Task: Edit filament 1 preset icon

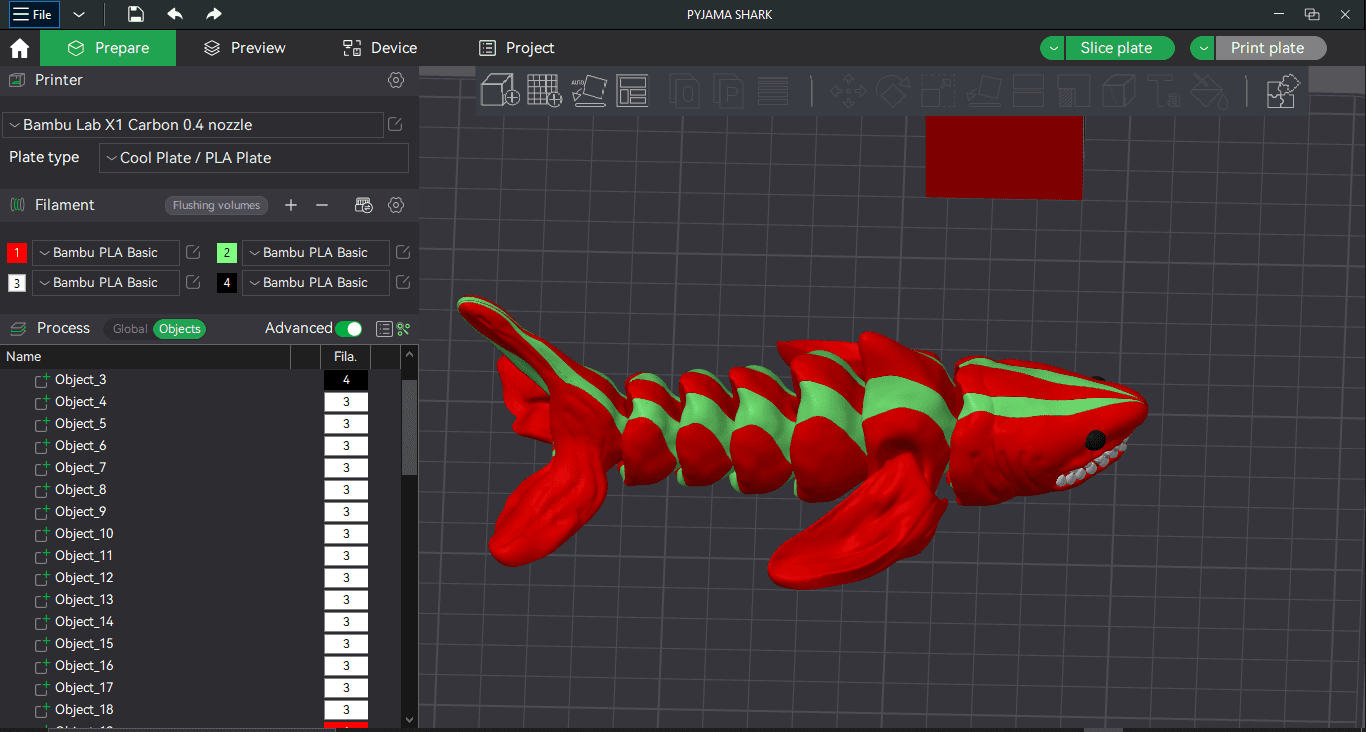Action: coord(194,253)
